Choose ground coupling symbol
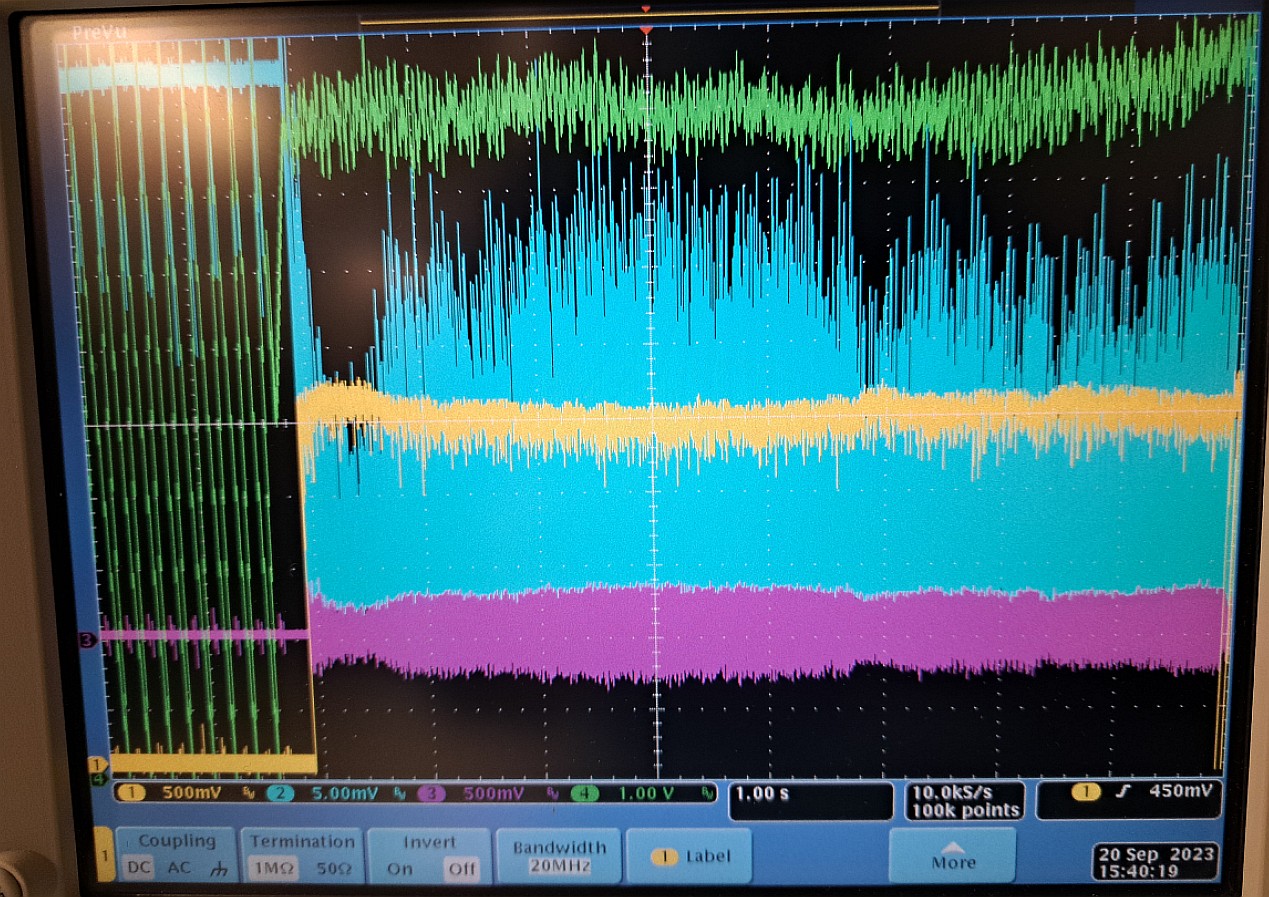The height and width of the screenshot is (897, 1269). [217, 869]
